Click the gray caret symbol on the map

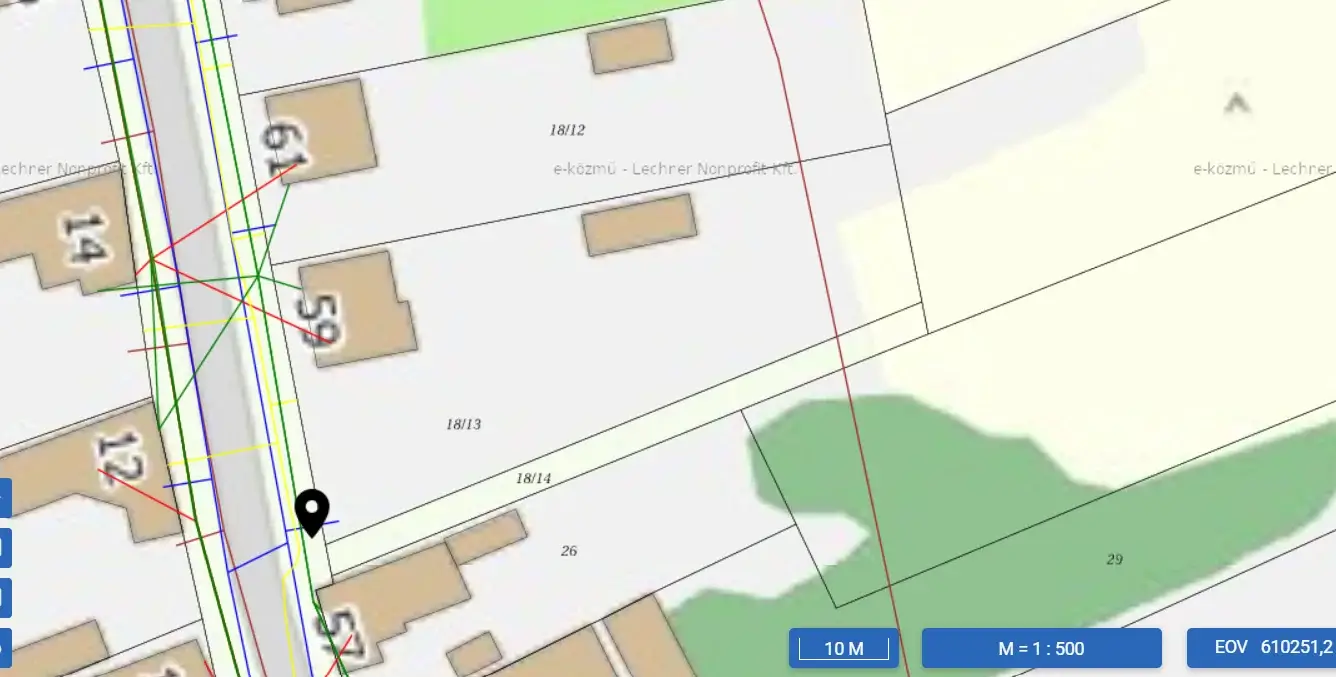tap(1238, 102)
